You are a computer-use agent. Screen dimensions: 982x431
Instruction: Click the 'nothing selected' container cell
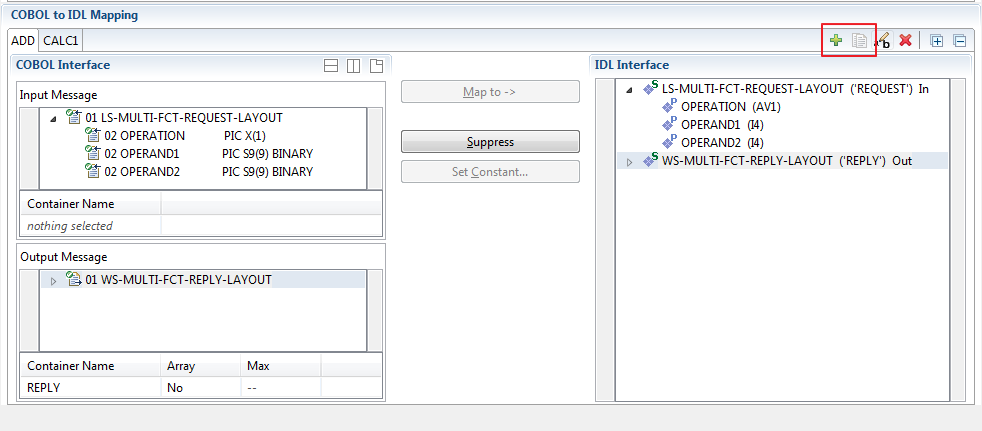pos(91,226)
